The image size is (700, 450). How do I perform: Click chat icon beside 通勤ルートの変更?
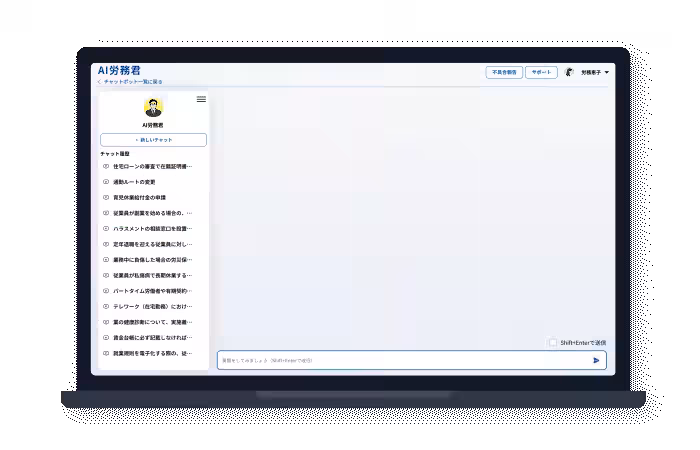point(106,182)
